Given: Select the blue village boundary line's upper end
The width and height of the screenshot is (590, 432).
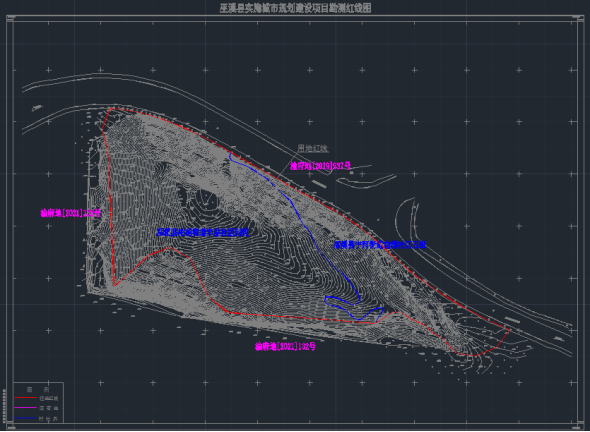Looking at the screenshot, I should point(230,155).
